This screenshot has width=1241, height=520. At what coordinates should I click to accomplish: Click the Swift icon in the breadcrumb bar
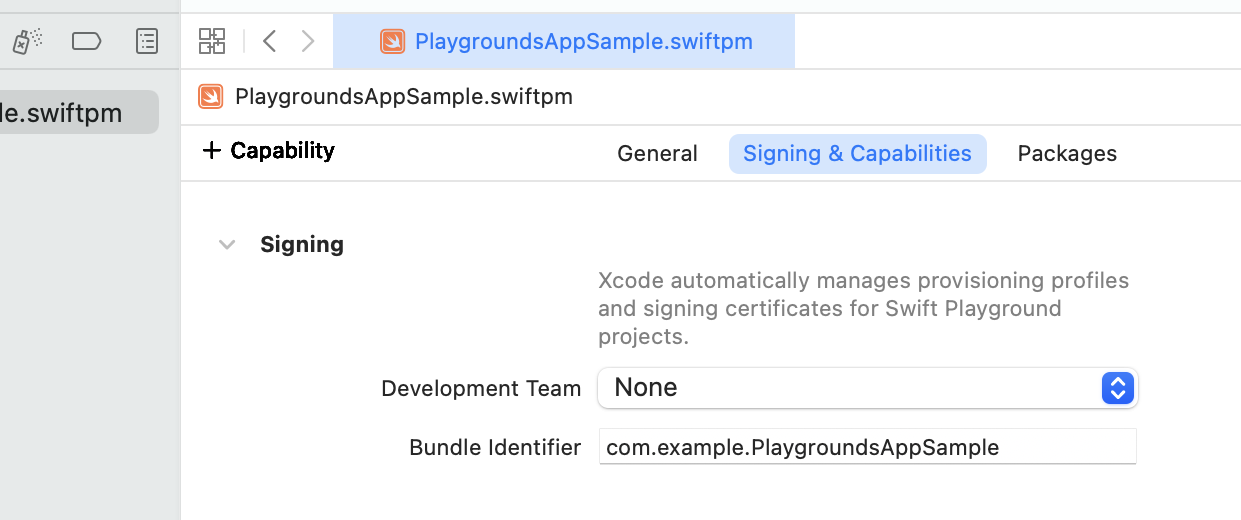pyautogui.click(x=211, y=96)
